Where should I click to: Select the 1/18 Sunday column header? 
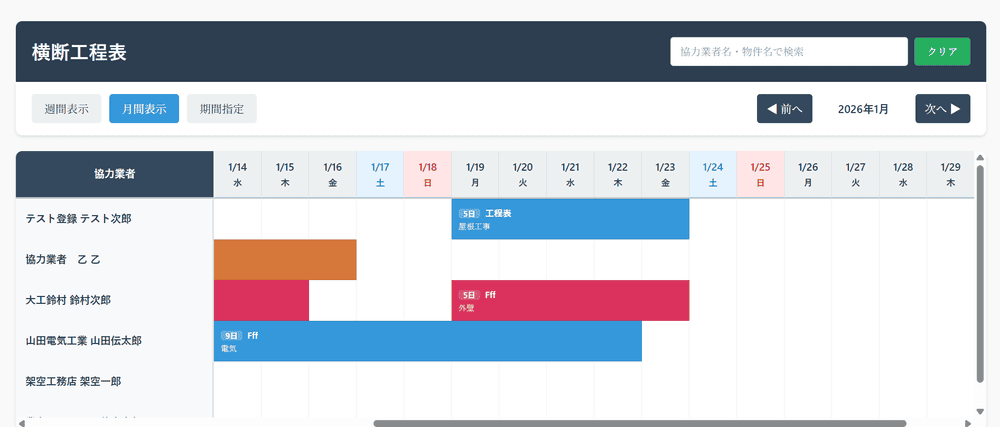click(428, 175)
